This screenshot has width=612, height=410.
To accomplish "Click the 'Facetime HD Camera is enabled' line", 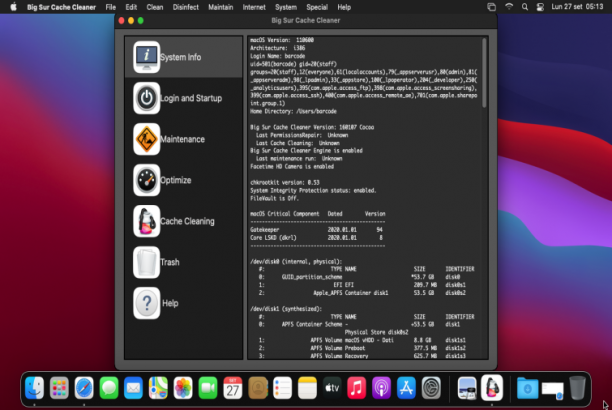I will 292,166.
